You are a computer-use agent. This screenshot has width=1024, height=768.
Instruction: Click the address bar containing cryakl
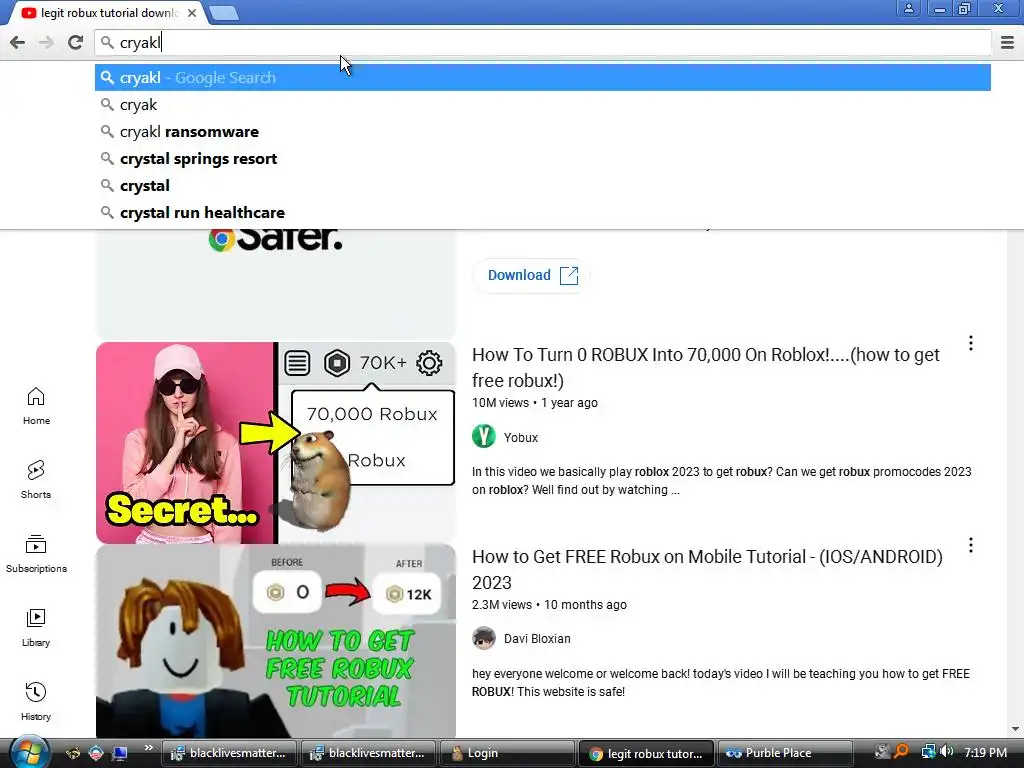pos(543,42)
